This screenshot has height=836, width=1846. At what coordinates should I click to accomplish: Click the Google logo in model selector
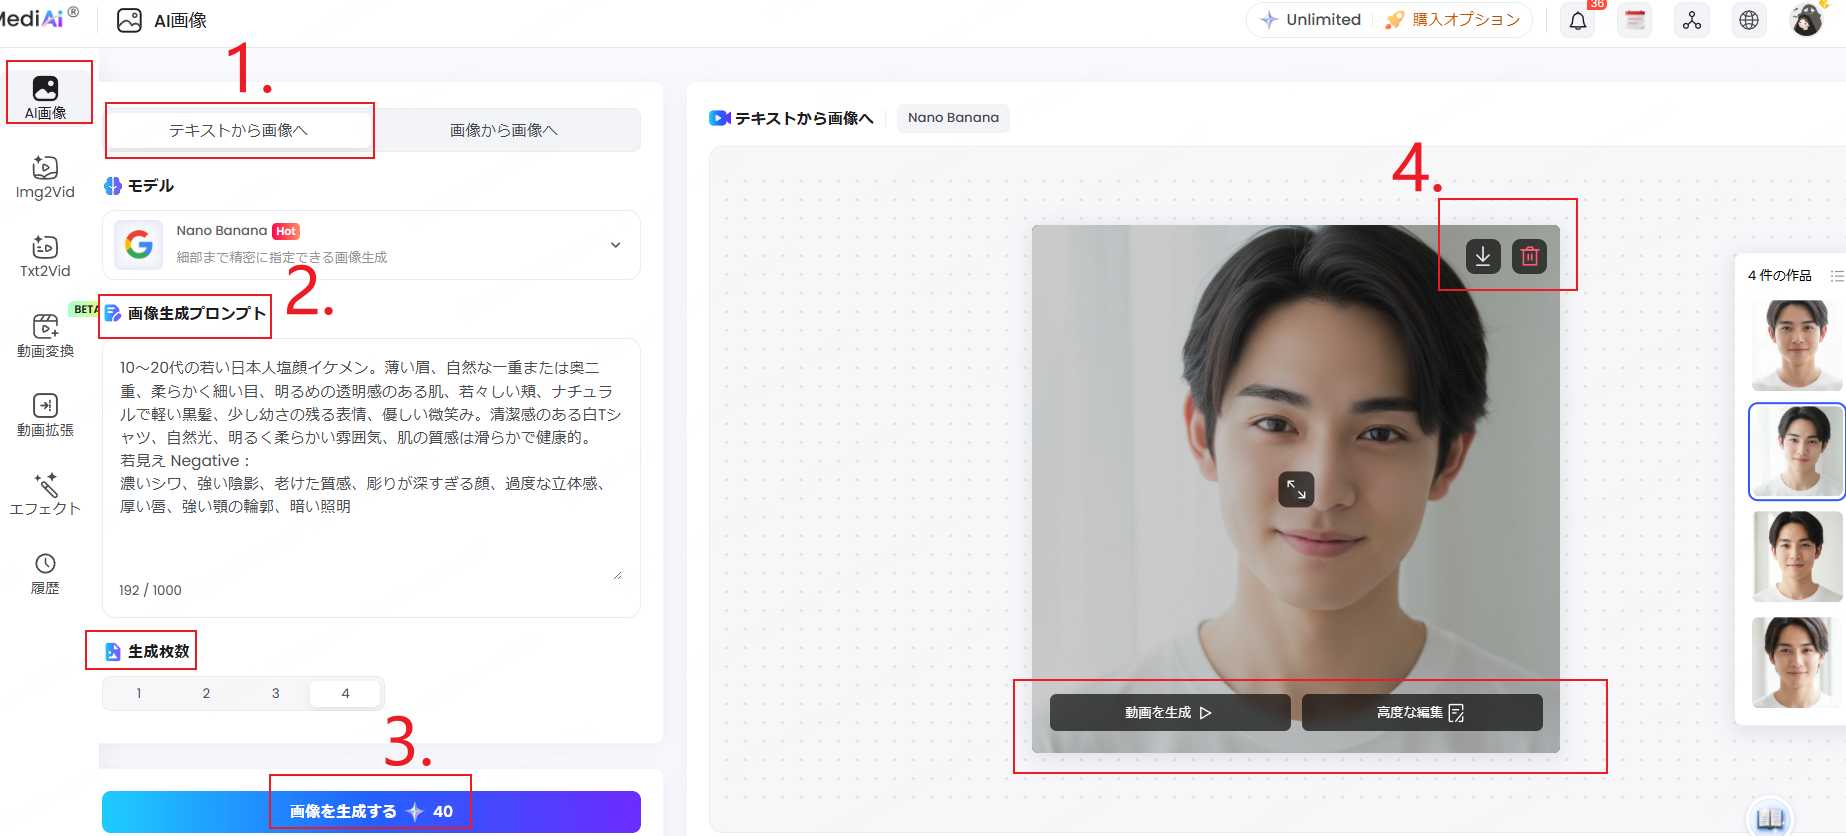pos(139,245)
